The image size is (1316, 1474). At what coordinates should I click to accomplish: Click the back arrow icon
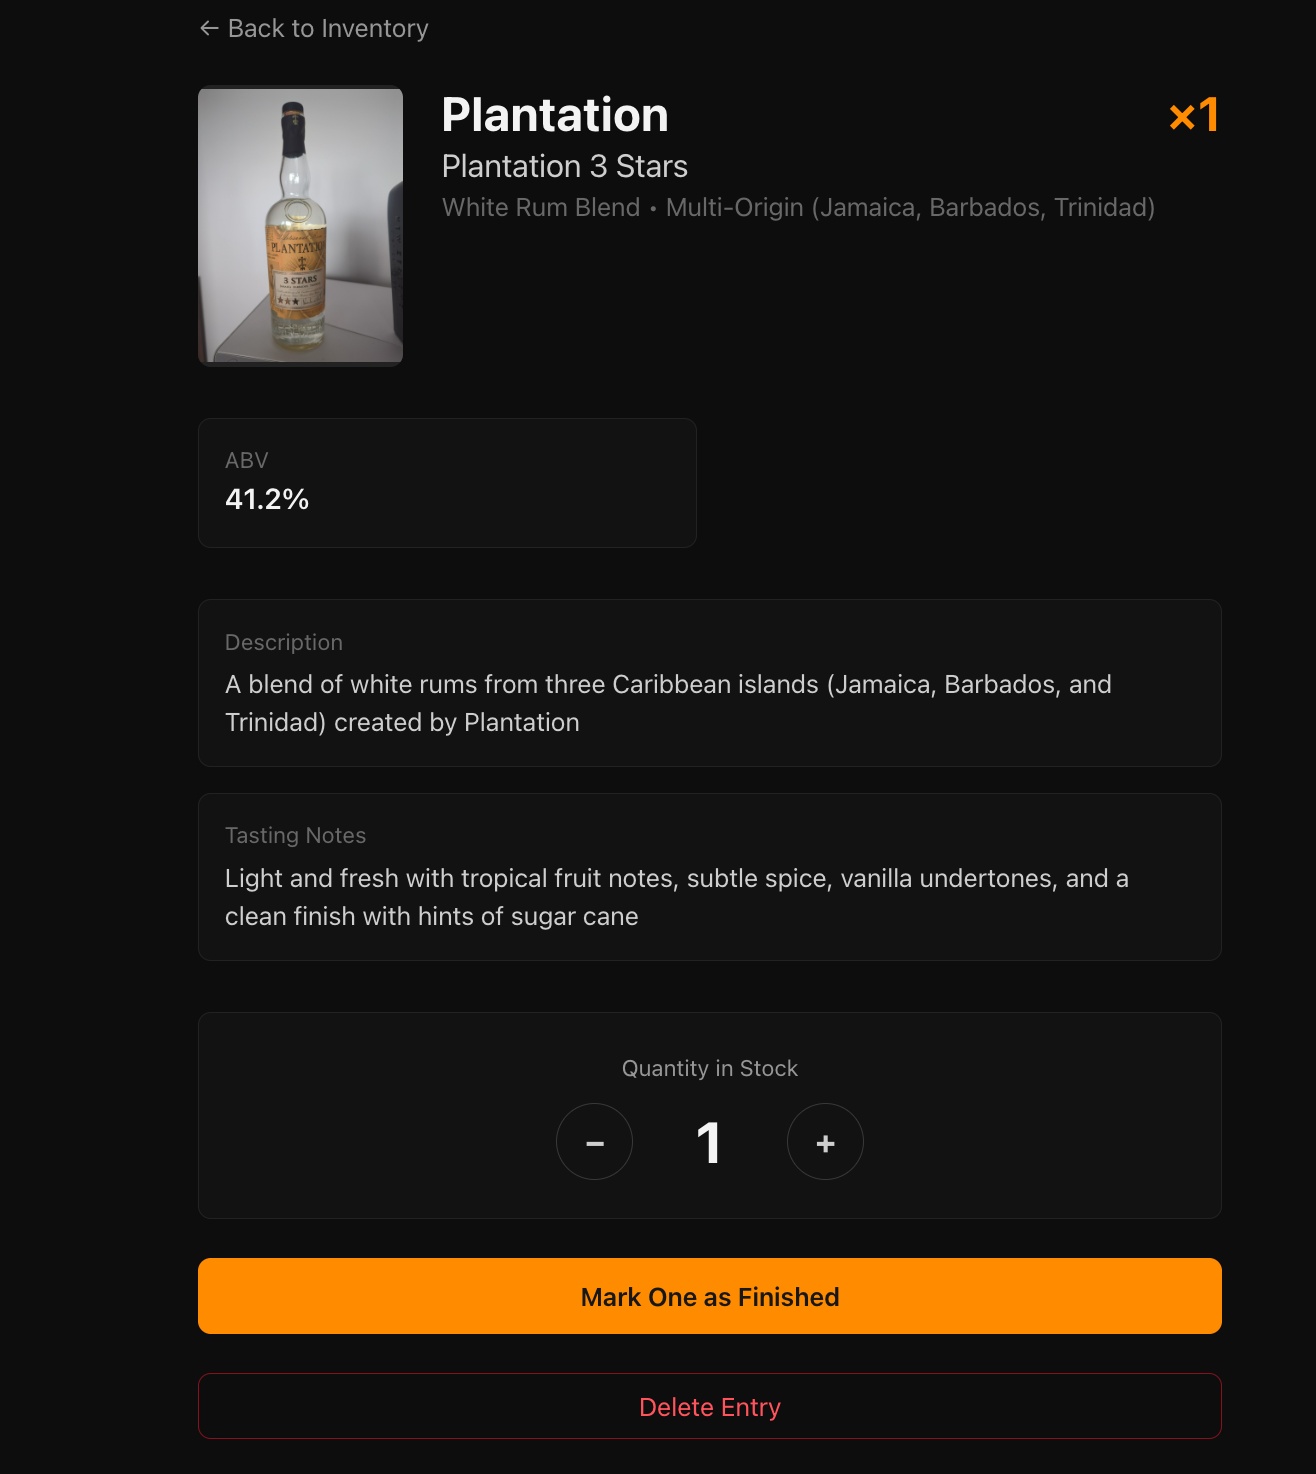pyautogui.click(x=209, y=29)
